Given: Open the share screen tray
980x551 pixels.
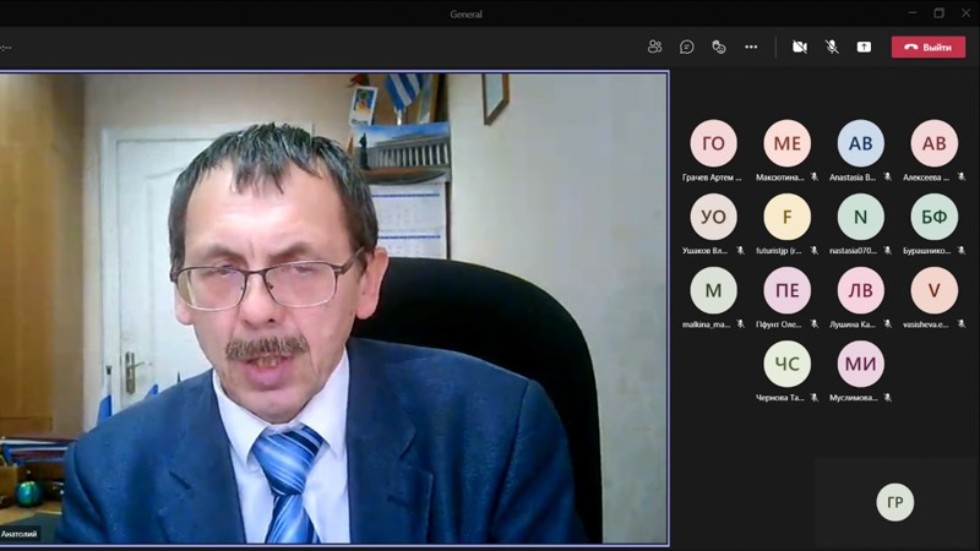Looking at the screenshot, I should (x=864, y=47).
